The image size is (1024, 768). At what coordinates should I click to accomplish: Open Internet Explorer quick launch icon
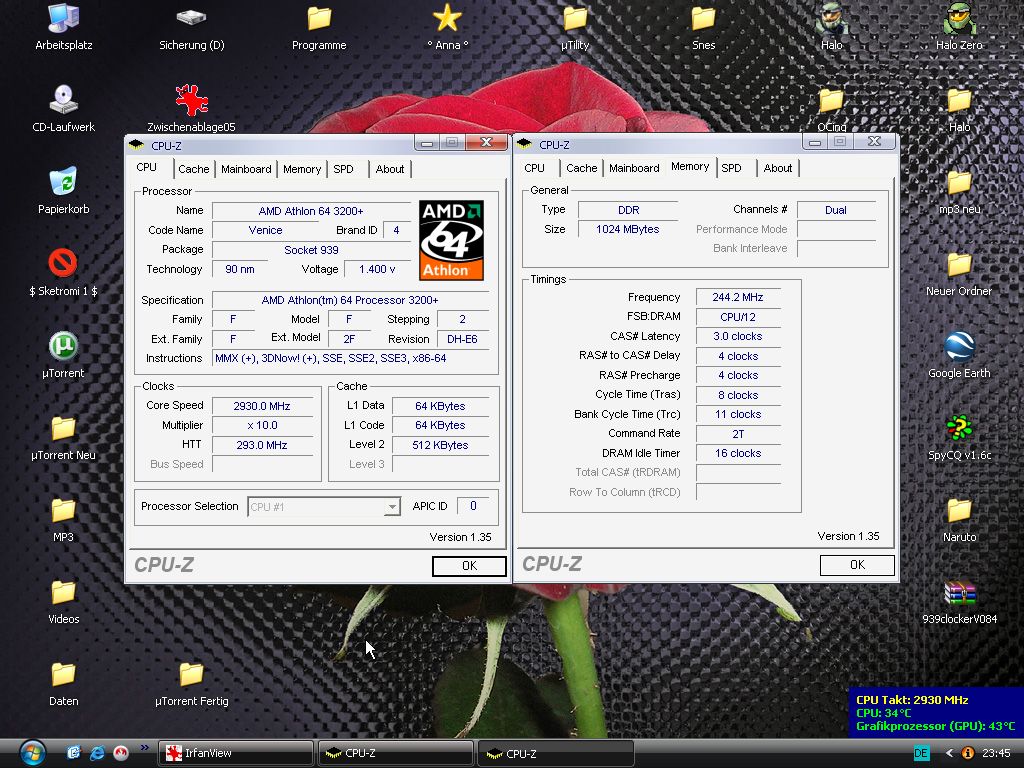(97, 753)
